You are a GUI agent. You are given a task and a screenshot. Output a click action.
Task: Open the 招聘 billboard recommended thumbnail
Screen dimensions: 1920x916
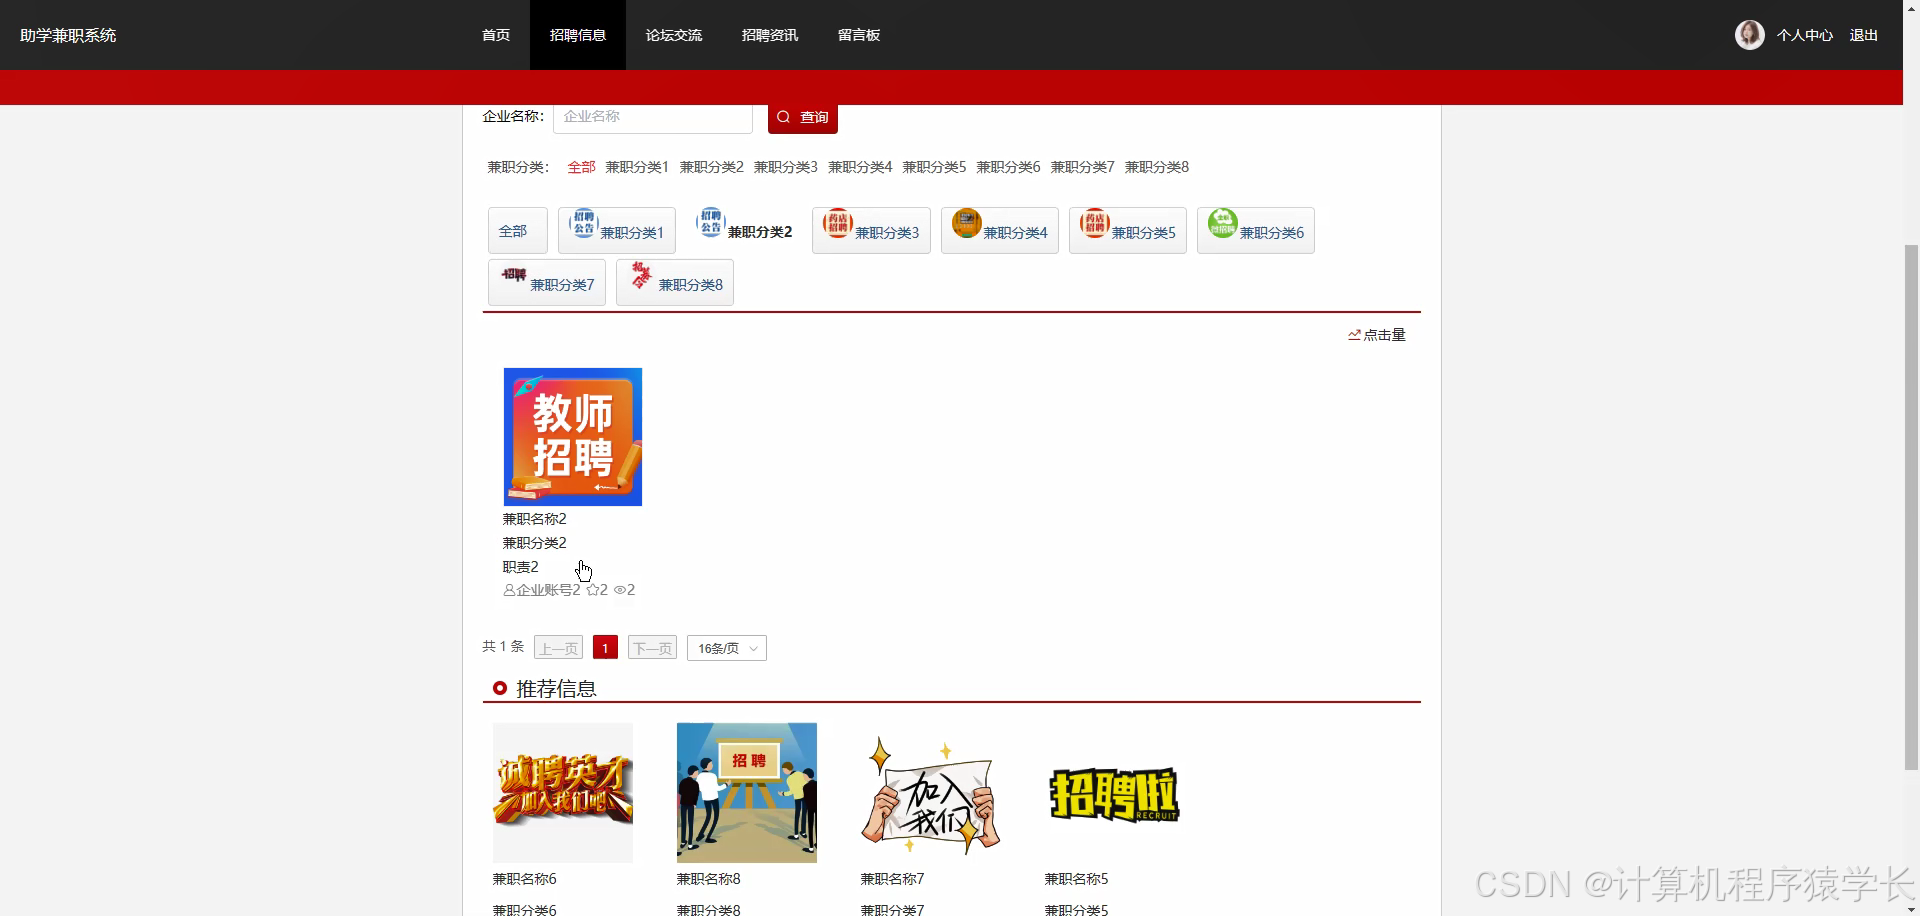point(747,793)
